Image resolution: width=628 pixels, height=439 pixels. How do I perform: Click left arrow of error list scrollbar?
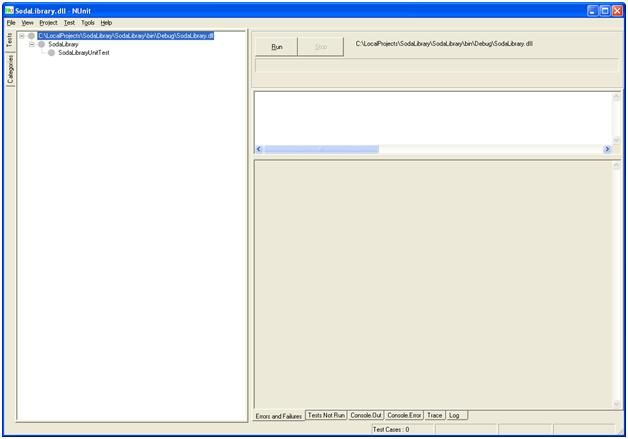259,149
